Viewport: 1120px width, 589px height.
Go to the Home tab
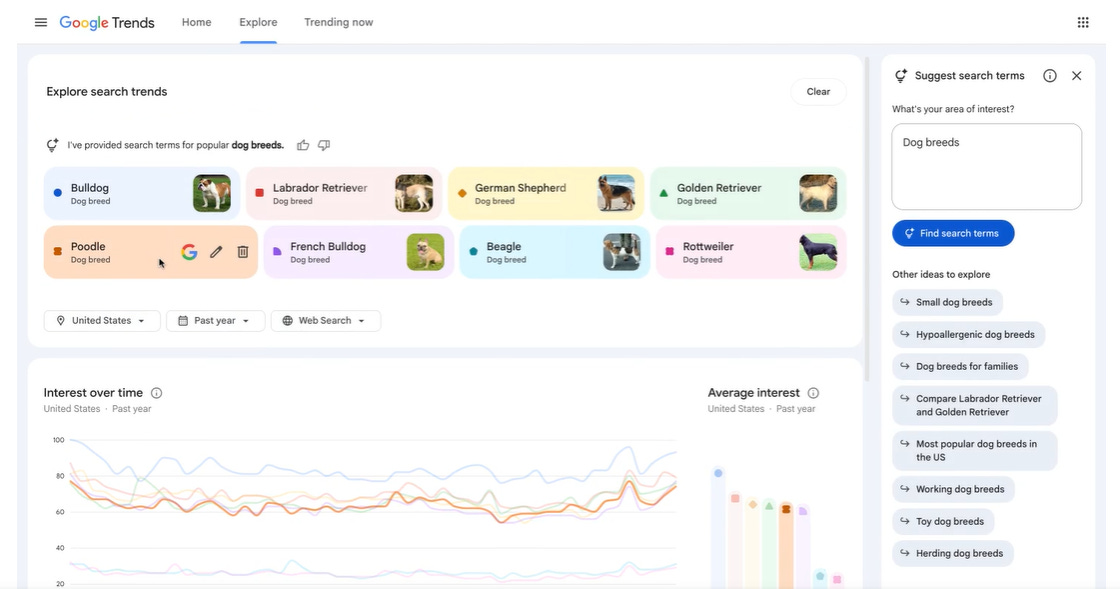pos(196,22)
